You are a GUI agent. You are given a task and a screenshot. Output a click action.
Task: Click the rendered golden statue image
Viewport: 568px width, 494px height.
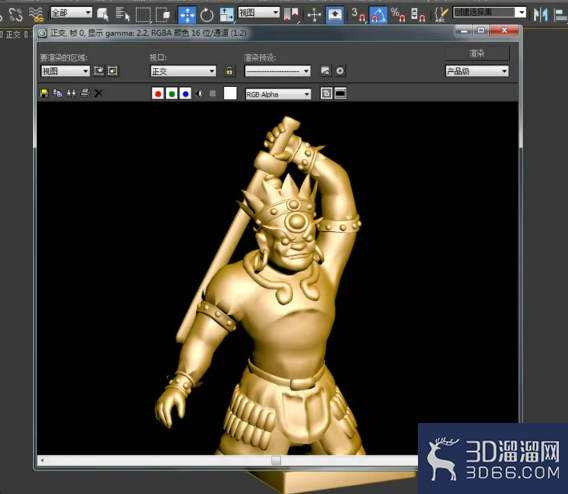click(x=278, y=278)
